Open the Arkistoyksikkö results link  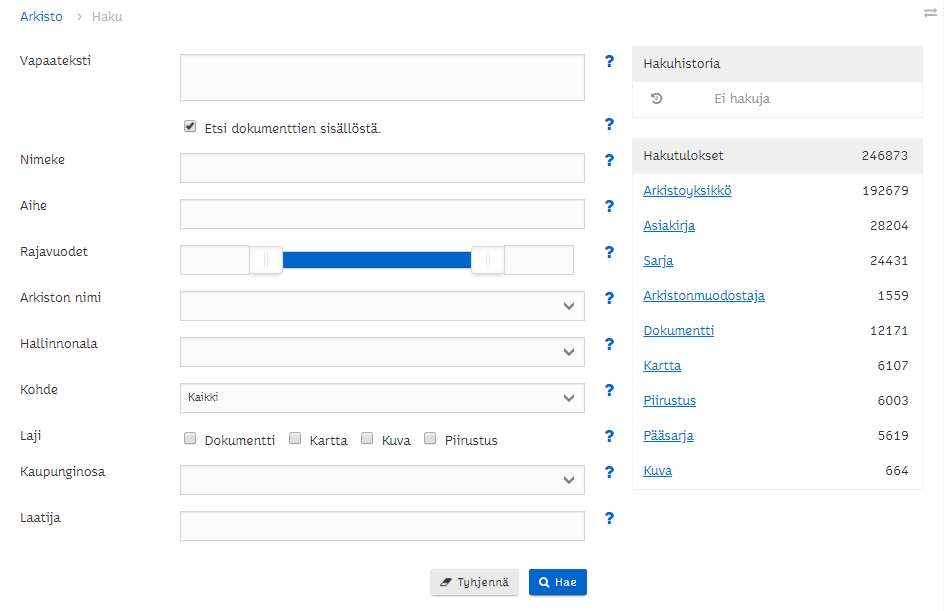point(687,191)
